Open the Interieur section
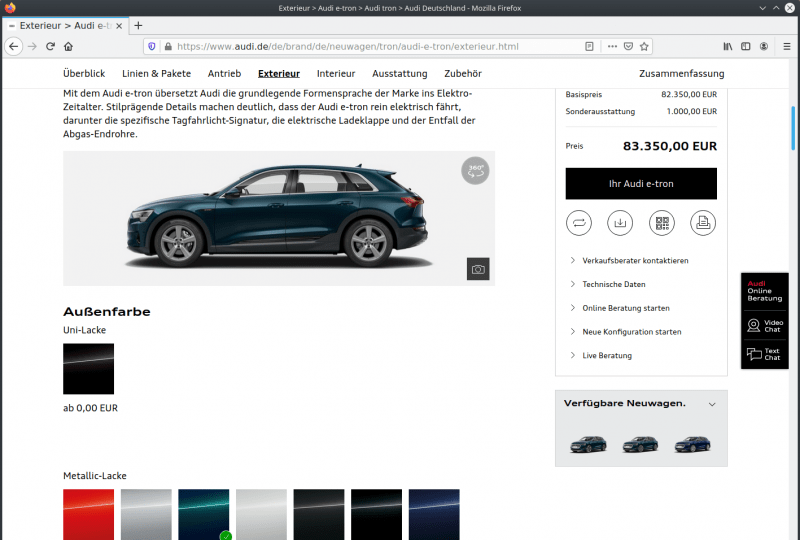Image resolution: width=800 pixels, height=540 pixels. [336, 73]
